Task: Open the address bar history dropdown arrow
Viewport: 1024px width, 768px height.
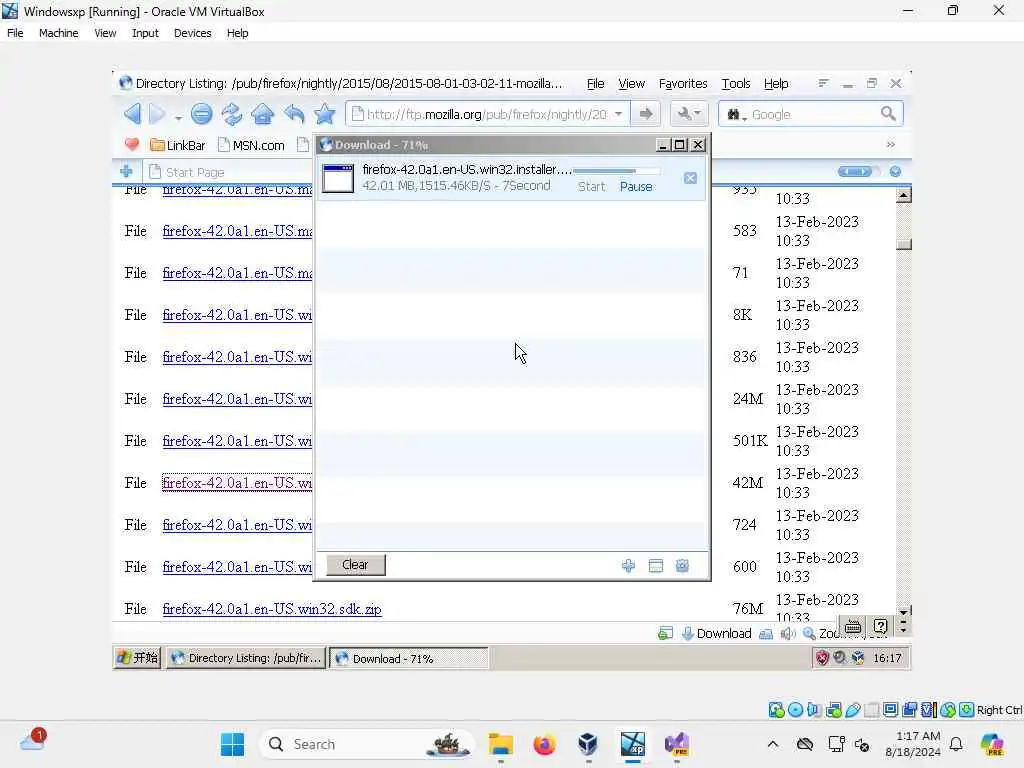Action: click(x=618, y=114)
